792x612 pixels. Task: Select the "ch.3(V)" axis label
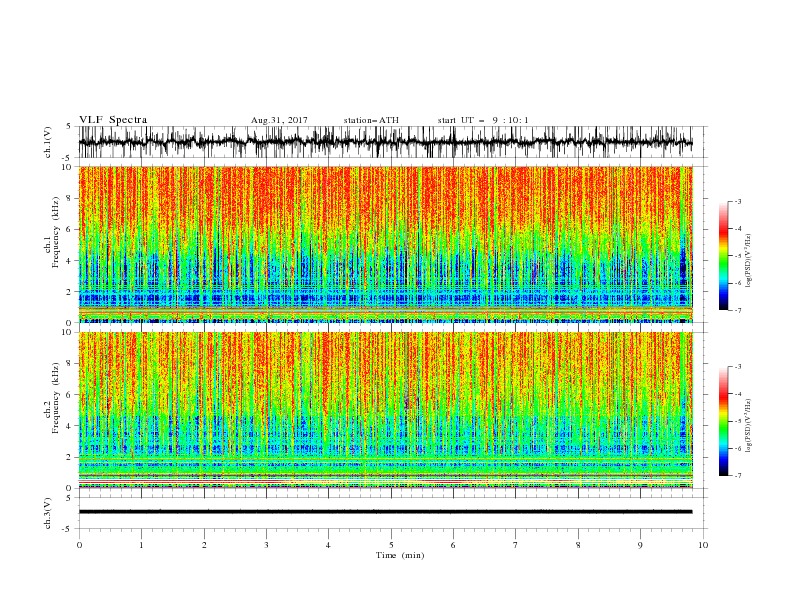tap(48, 513)
